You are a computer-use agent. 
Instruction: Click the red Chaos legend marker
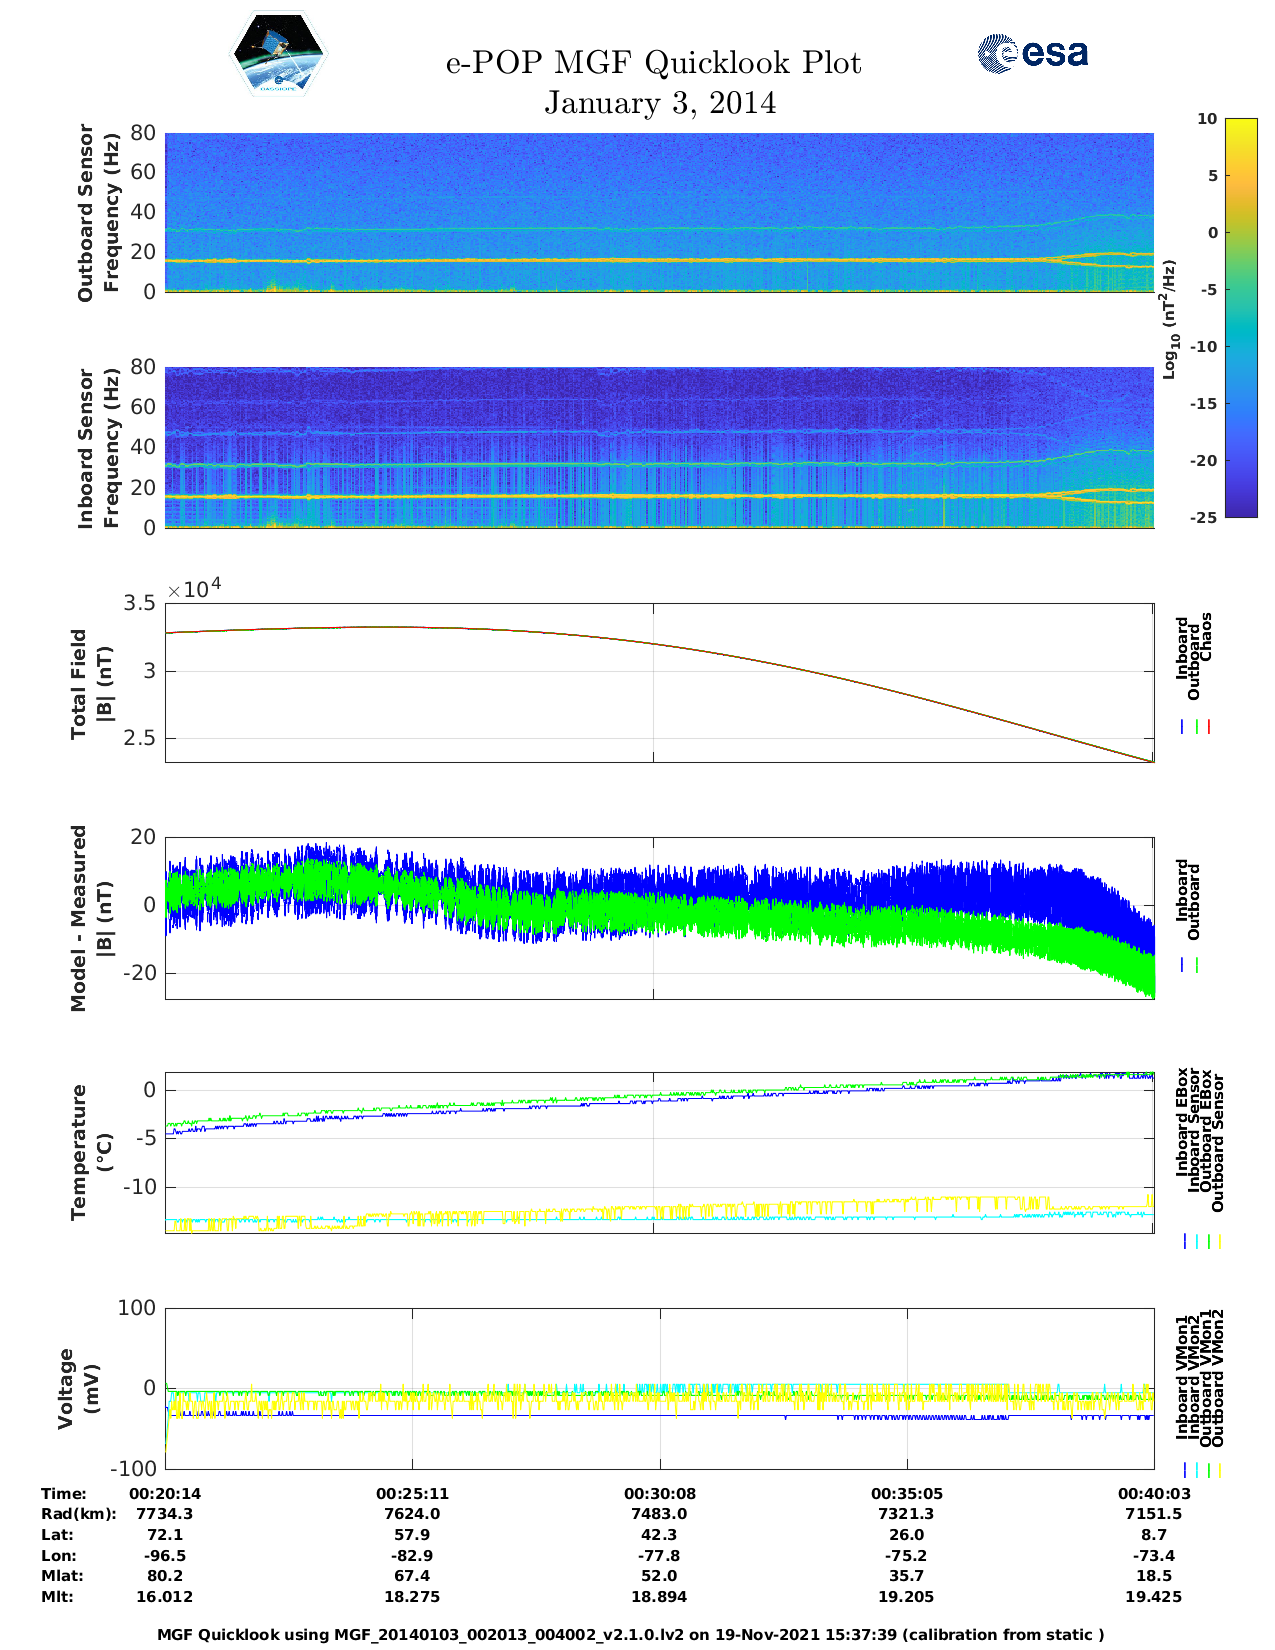tap(1209, 727)
